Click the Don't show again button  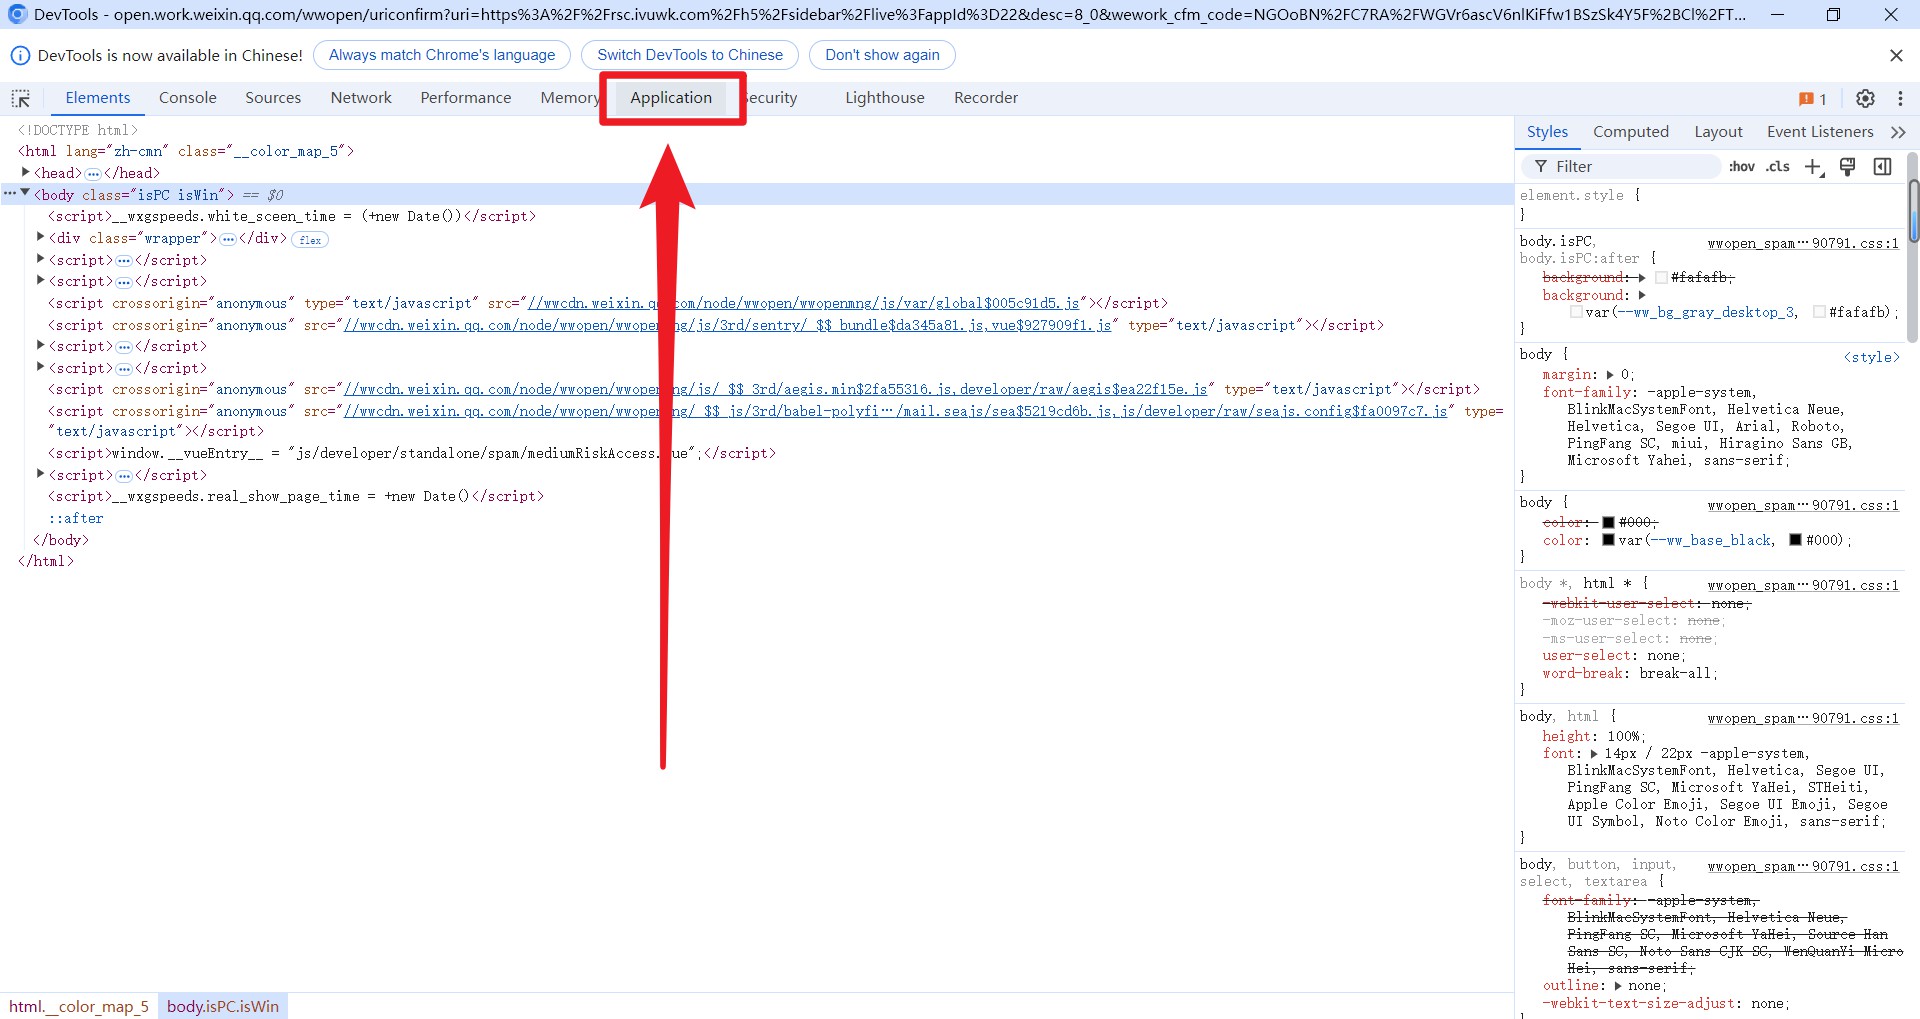coord(882,55)
